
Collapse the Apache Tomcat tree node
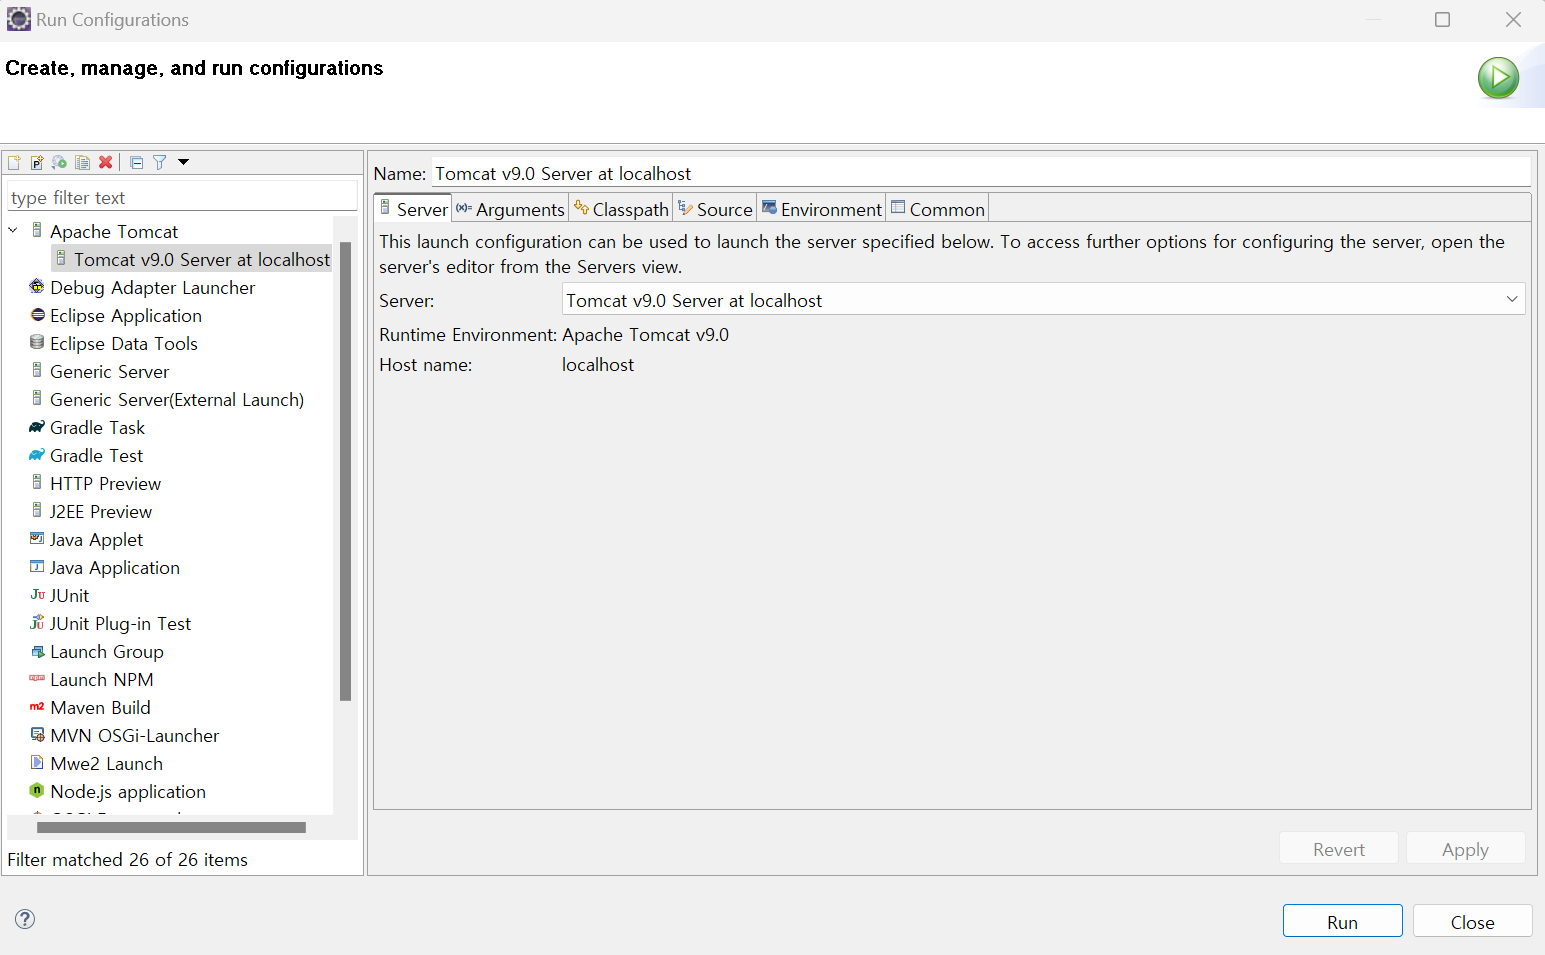(x=13, y=231)
